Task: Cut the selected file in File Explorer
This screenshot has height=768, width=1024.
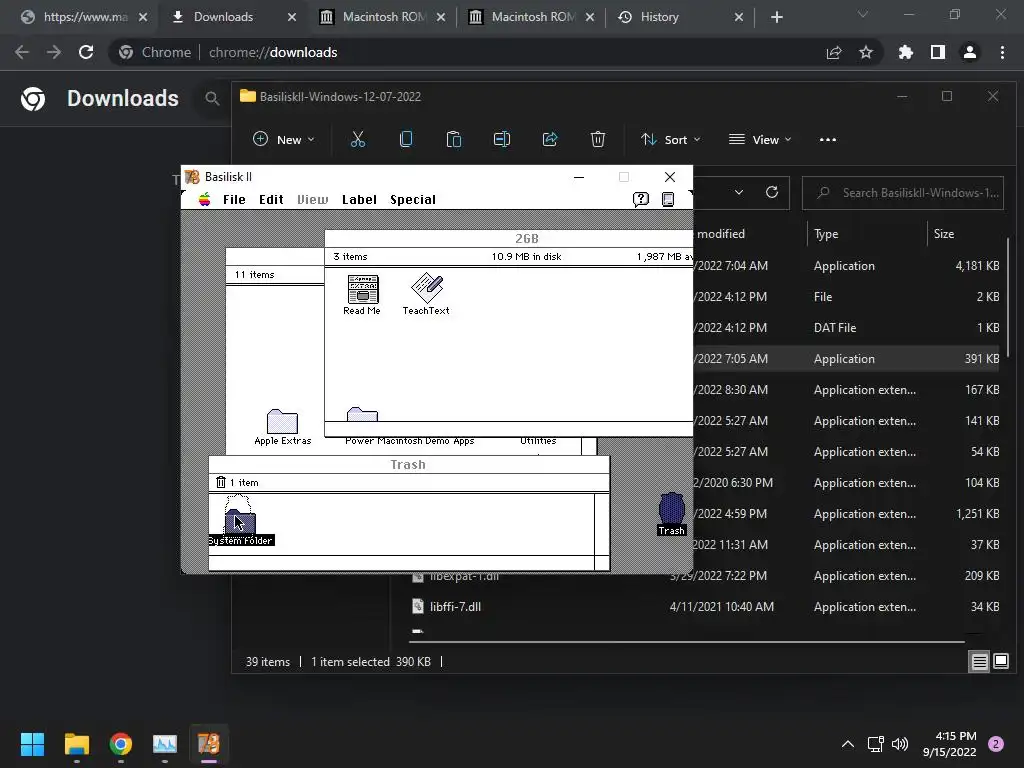Action: tap(358, 139)
